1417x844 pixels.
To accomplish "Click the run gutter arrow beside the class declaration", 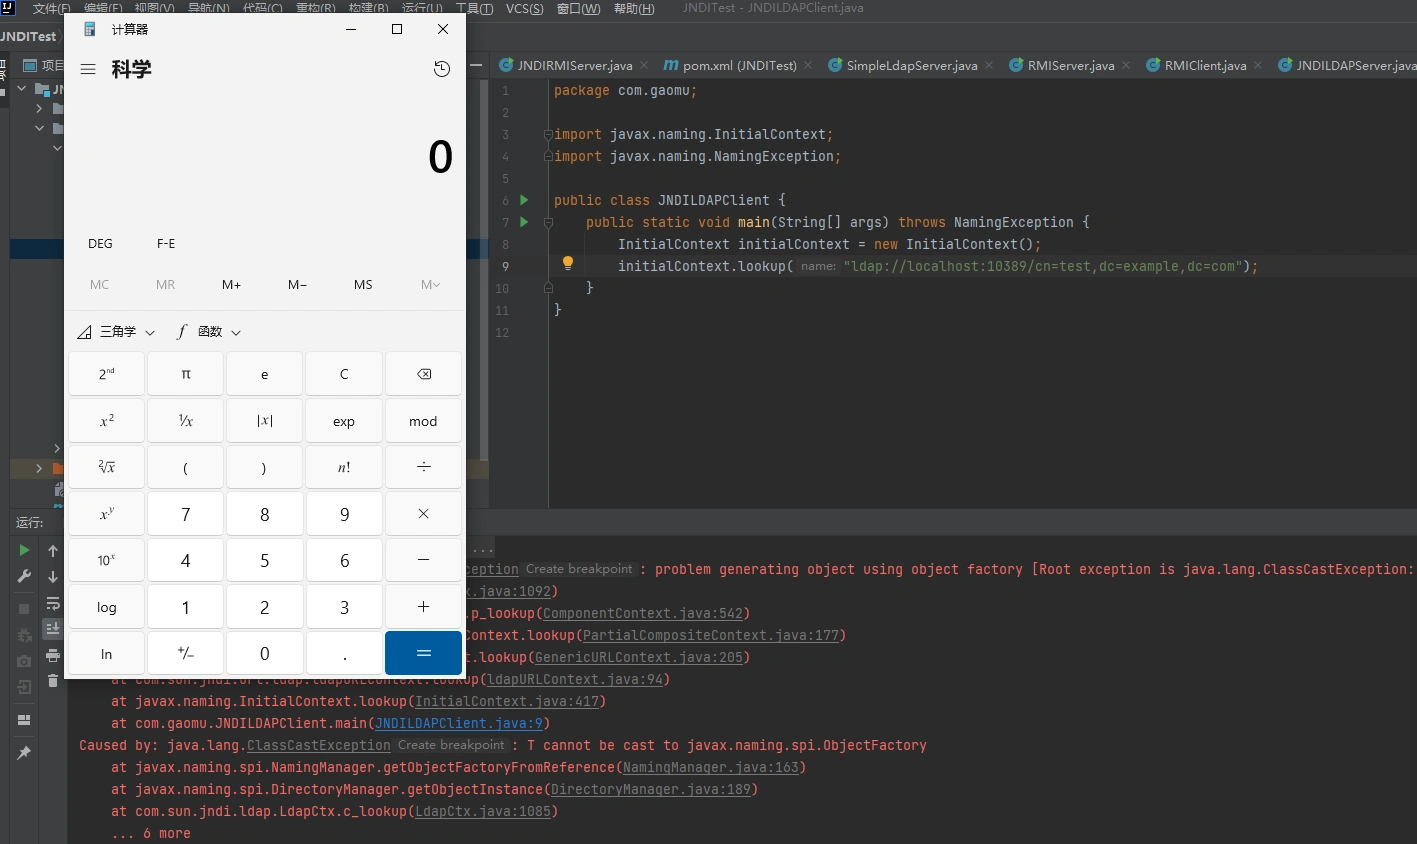I will pos(524,200).
